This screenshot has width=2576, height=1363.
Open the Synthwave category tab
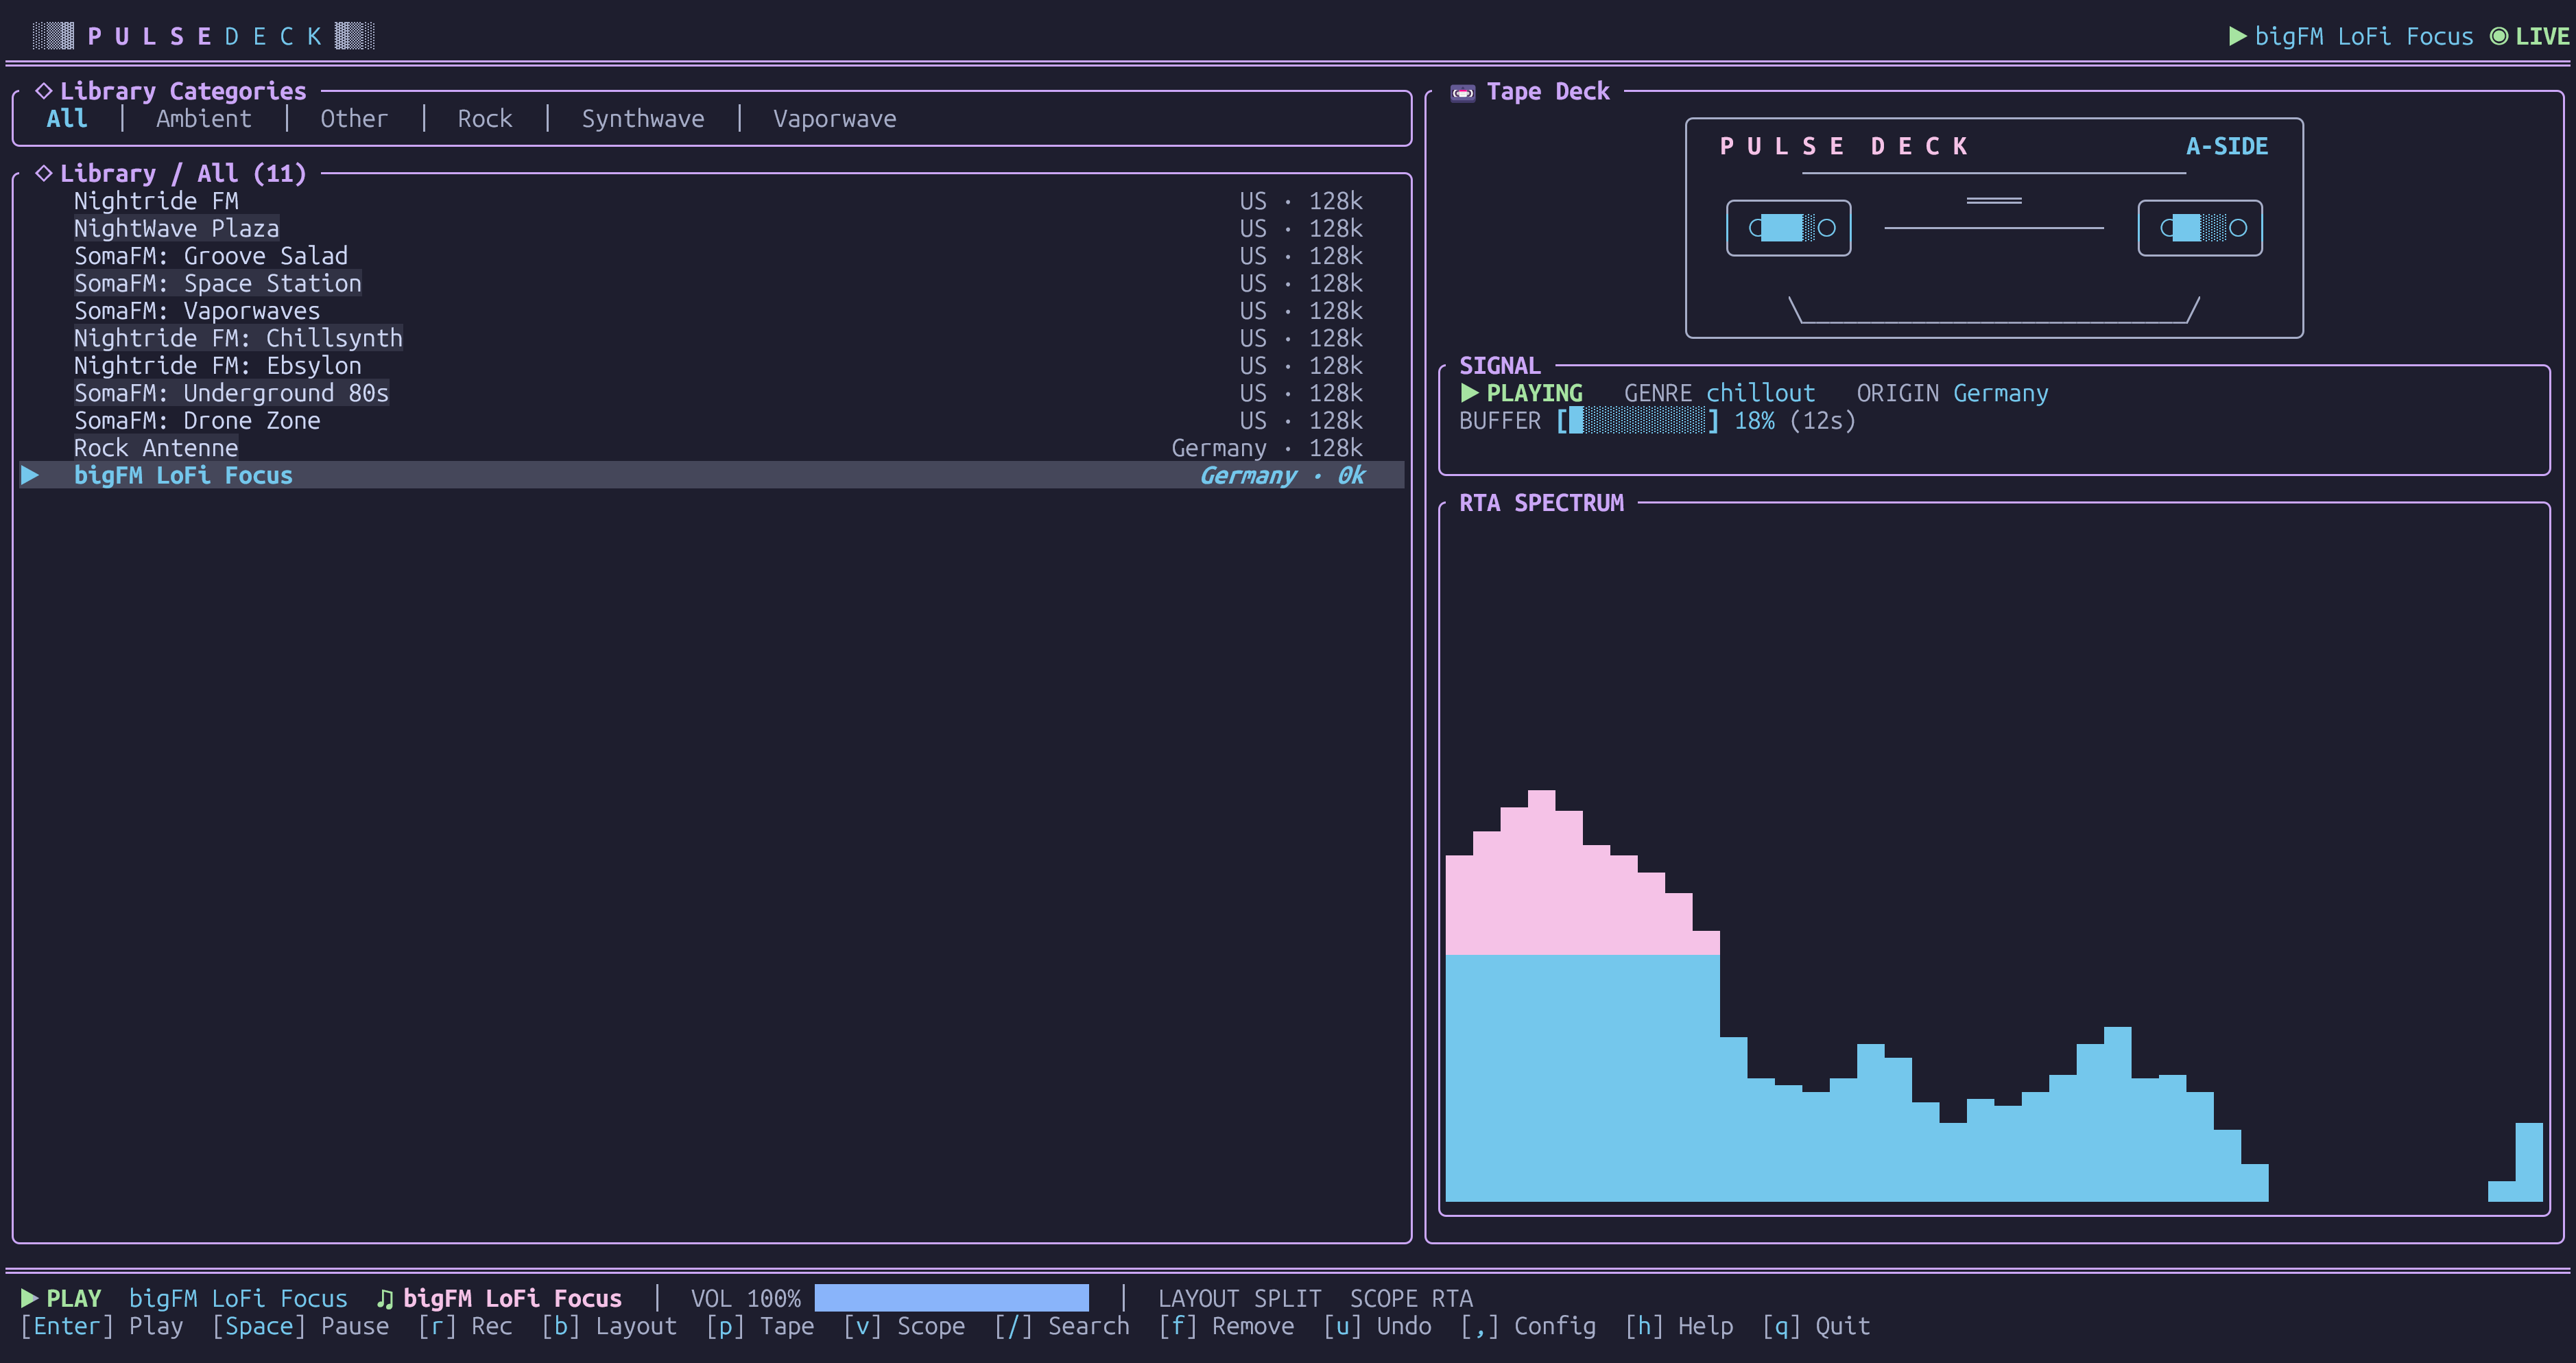(643, 119)
